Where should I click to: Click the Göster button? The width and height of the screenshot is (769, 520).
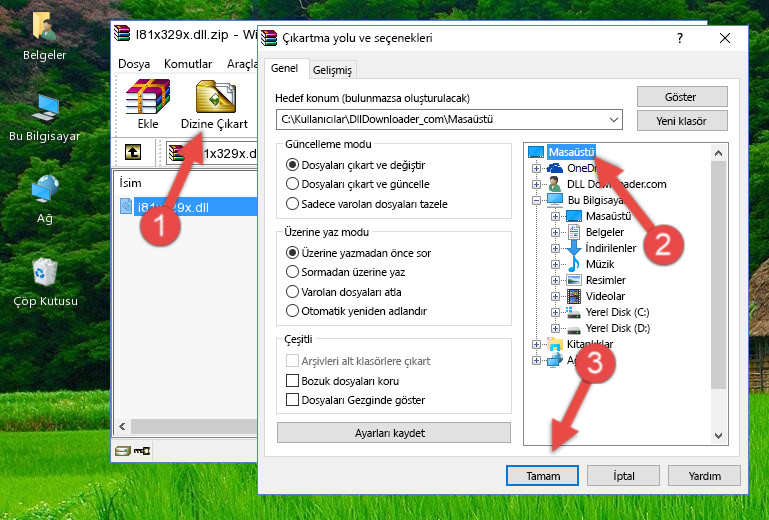pos(682,97)
